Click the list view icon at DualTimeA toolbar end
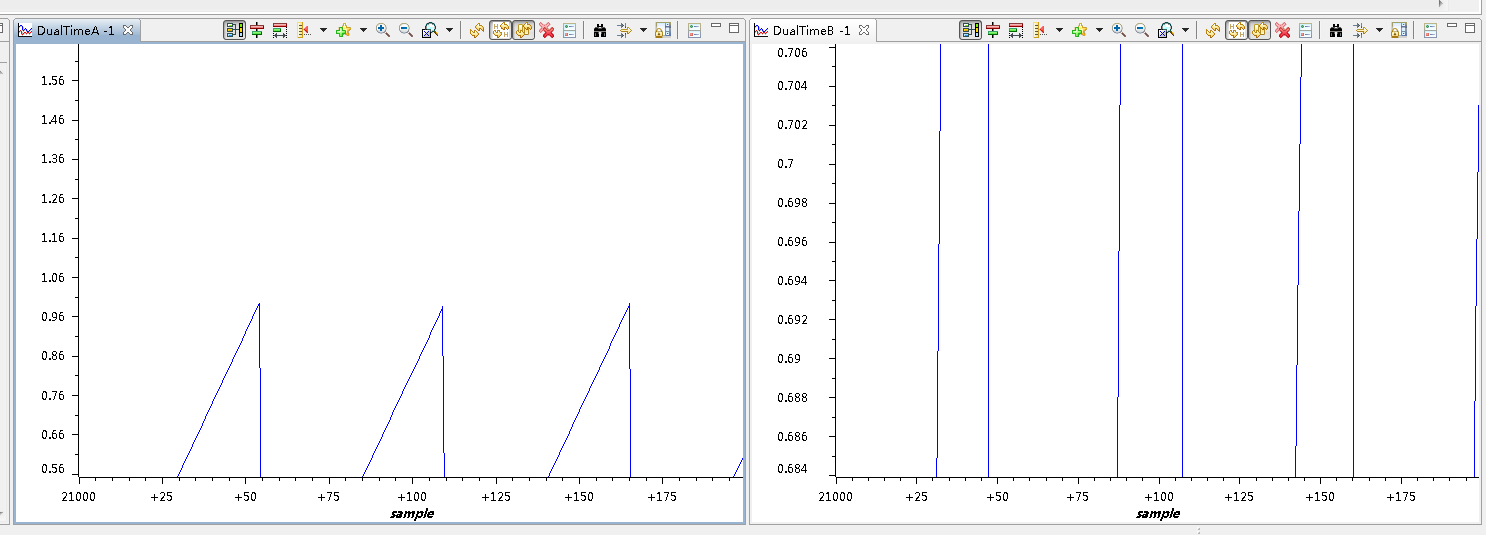Image resolution: width=1486 pixels, height=535 pixels. click(x=694, y=31)
